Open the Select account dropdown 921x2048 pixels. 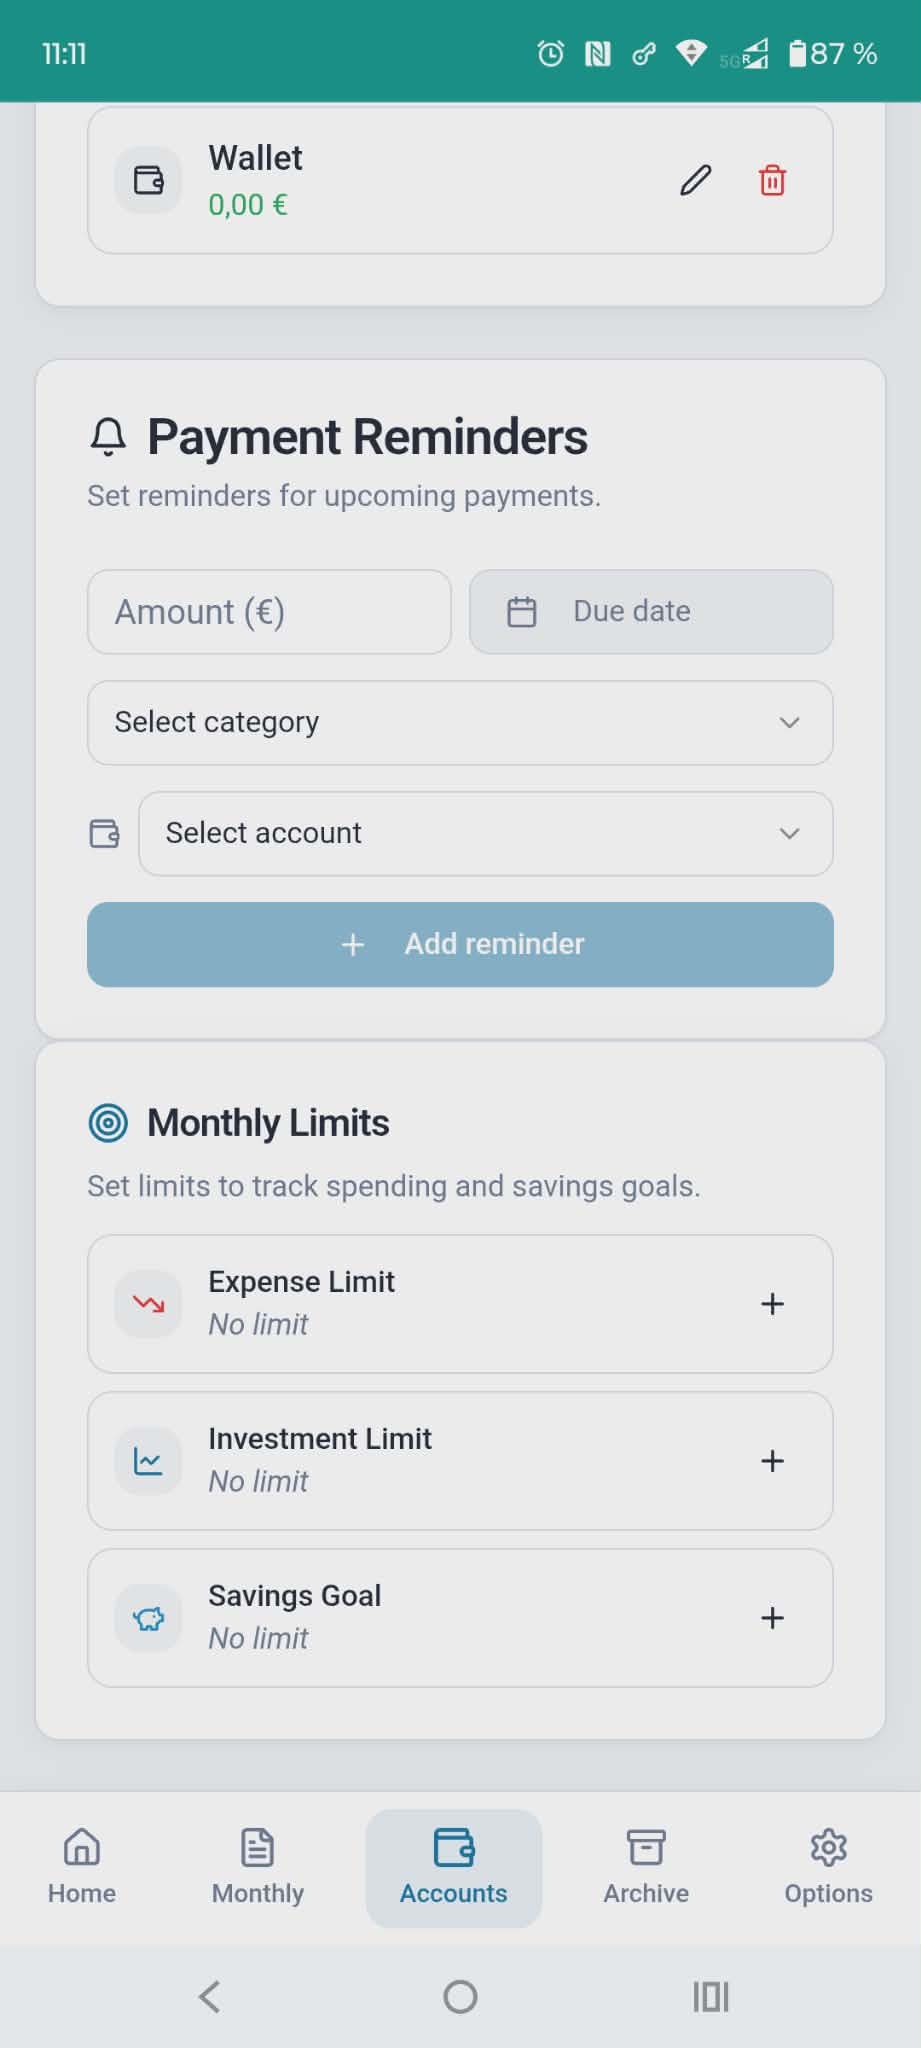pos(485,834)
